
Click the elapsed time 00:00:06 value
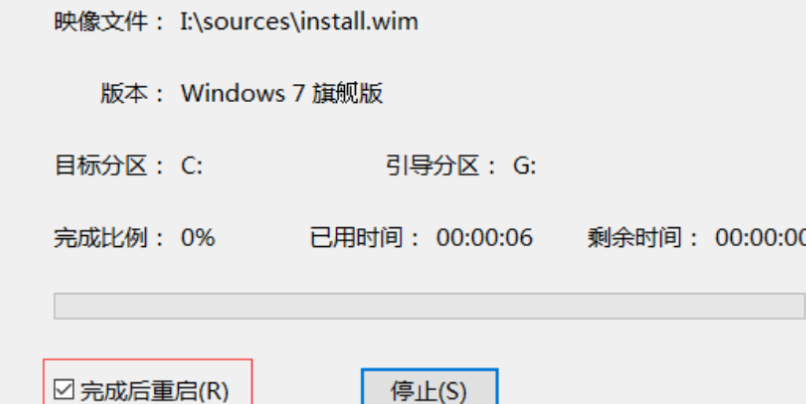(484, 237)
